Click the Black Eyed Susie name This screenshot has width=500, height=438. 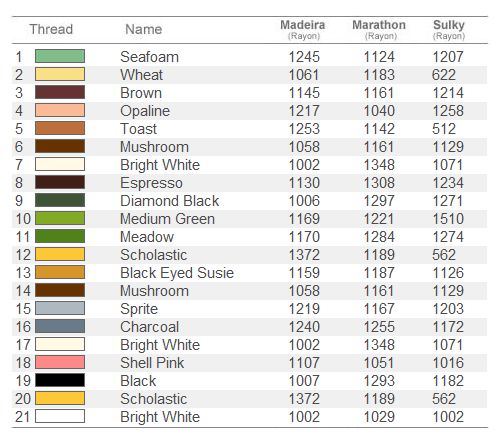177,273
